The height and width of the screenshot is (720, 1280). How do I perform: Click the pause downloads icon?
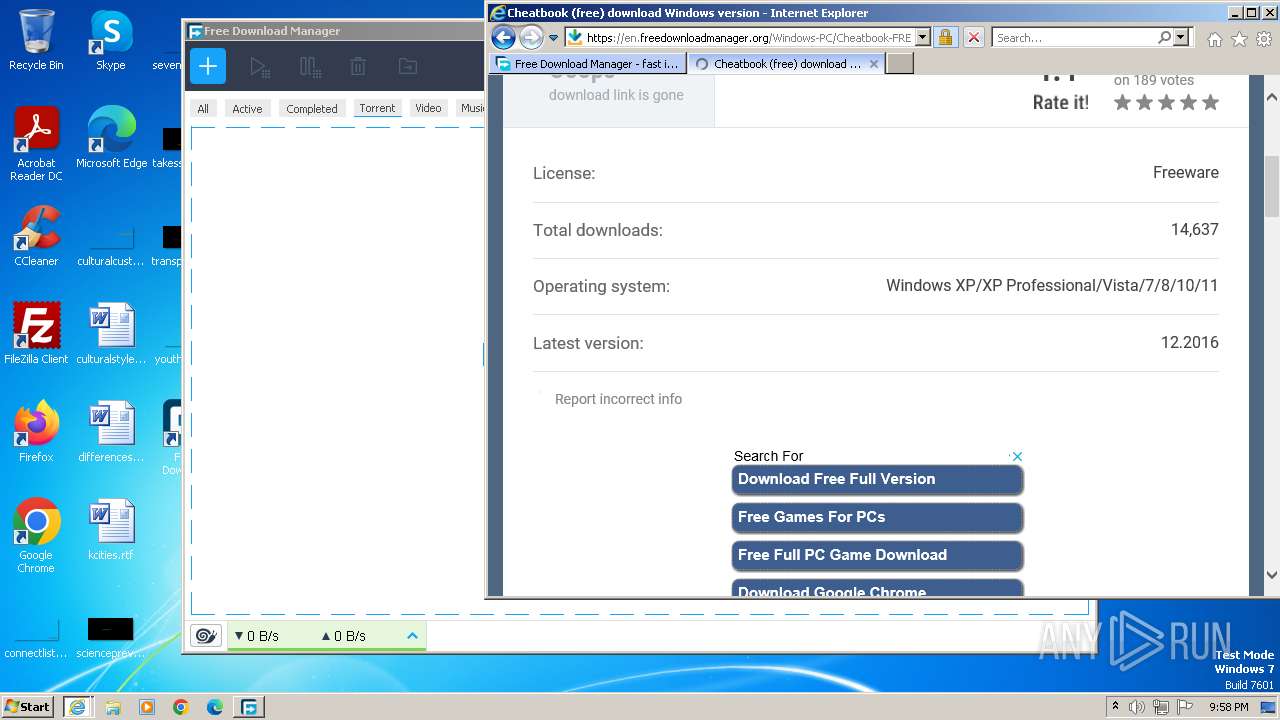pos(310,67)
